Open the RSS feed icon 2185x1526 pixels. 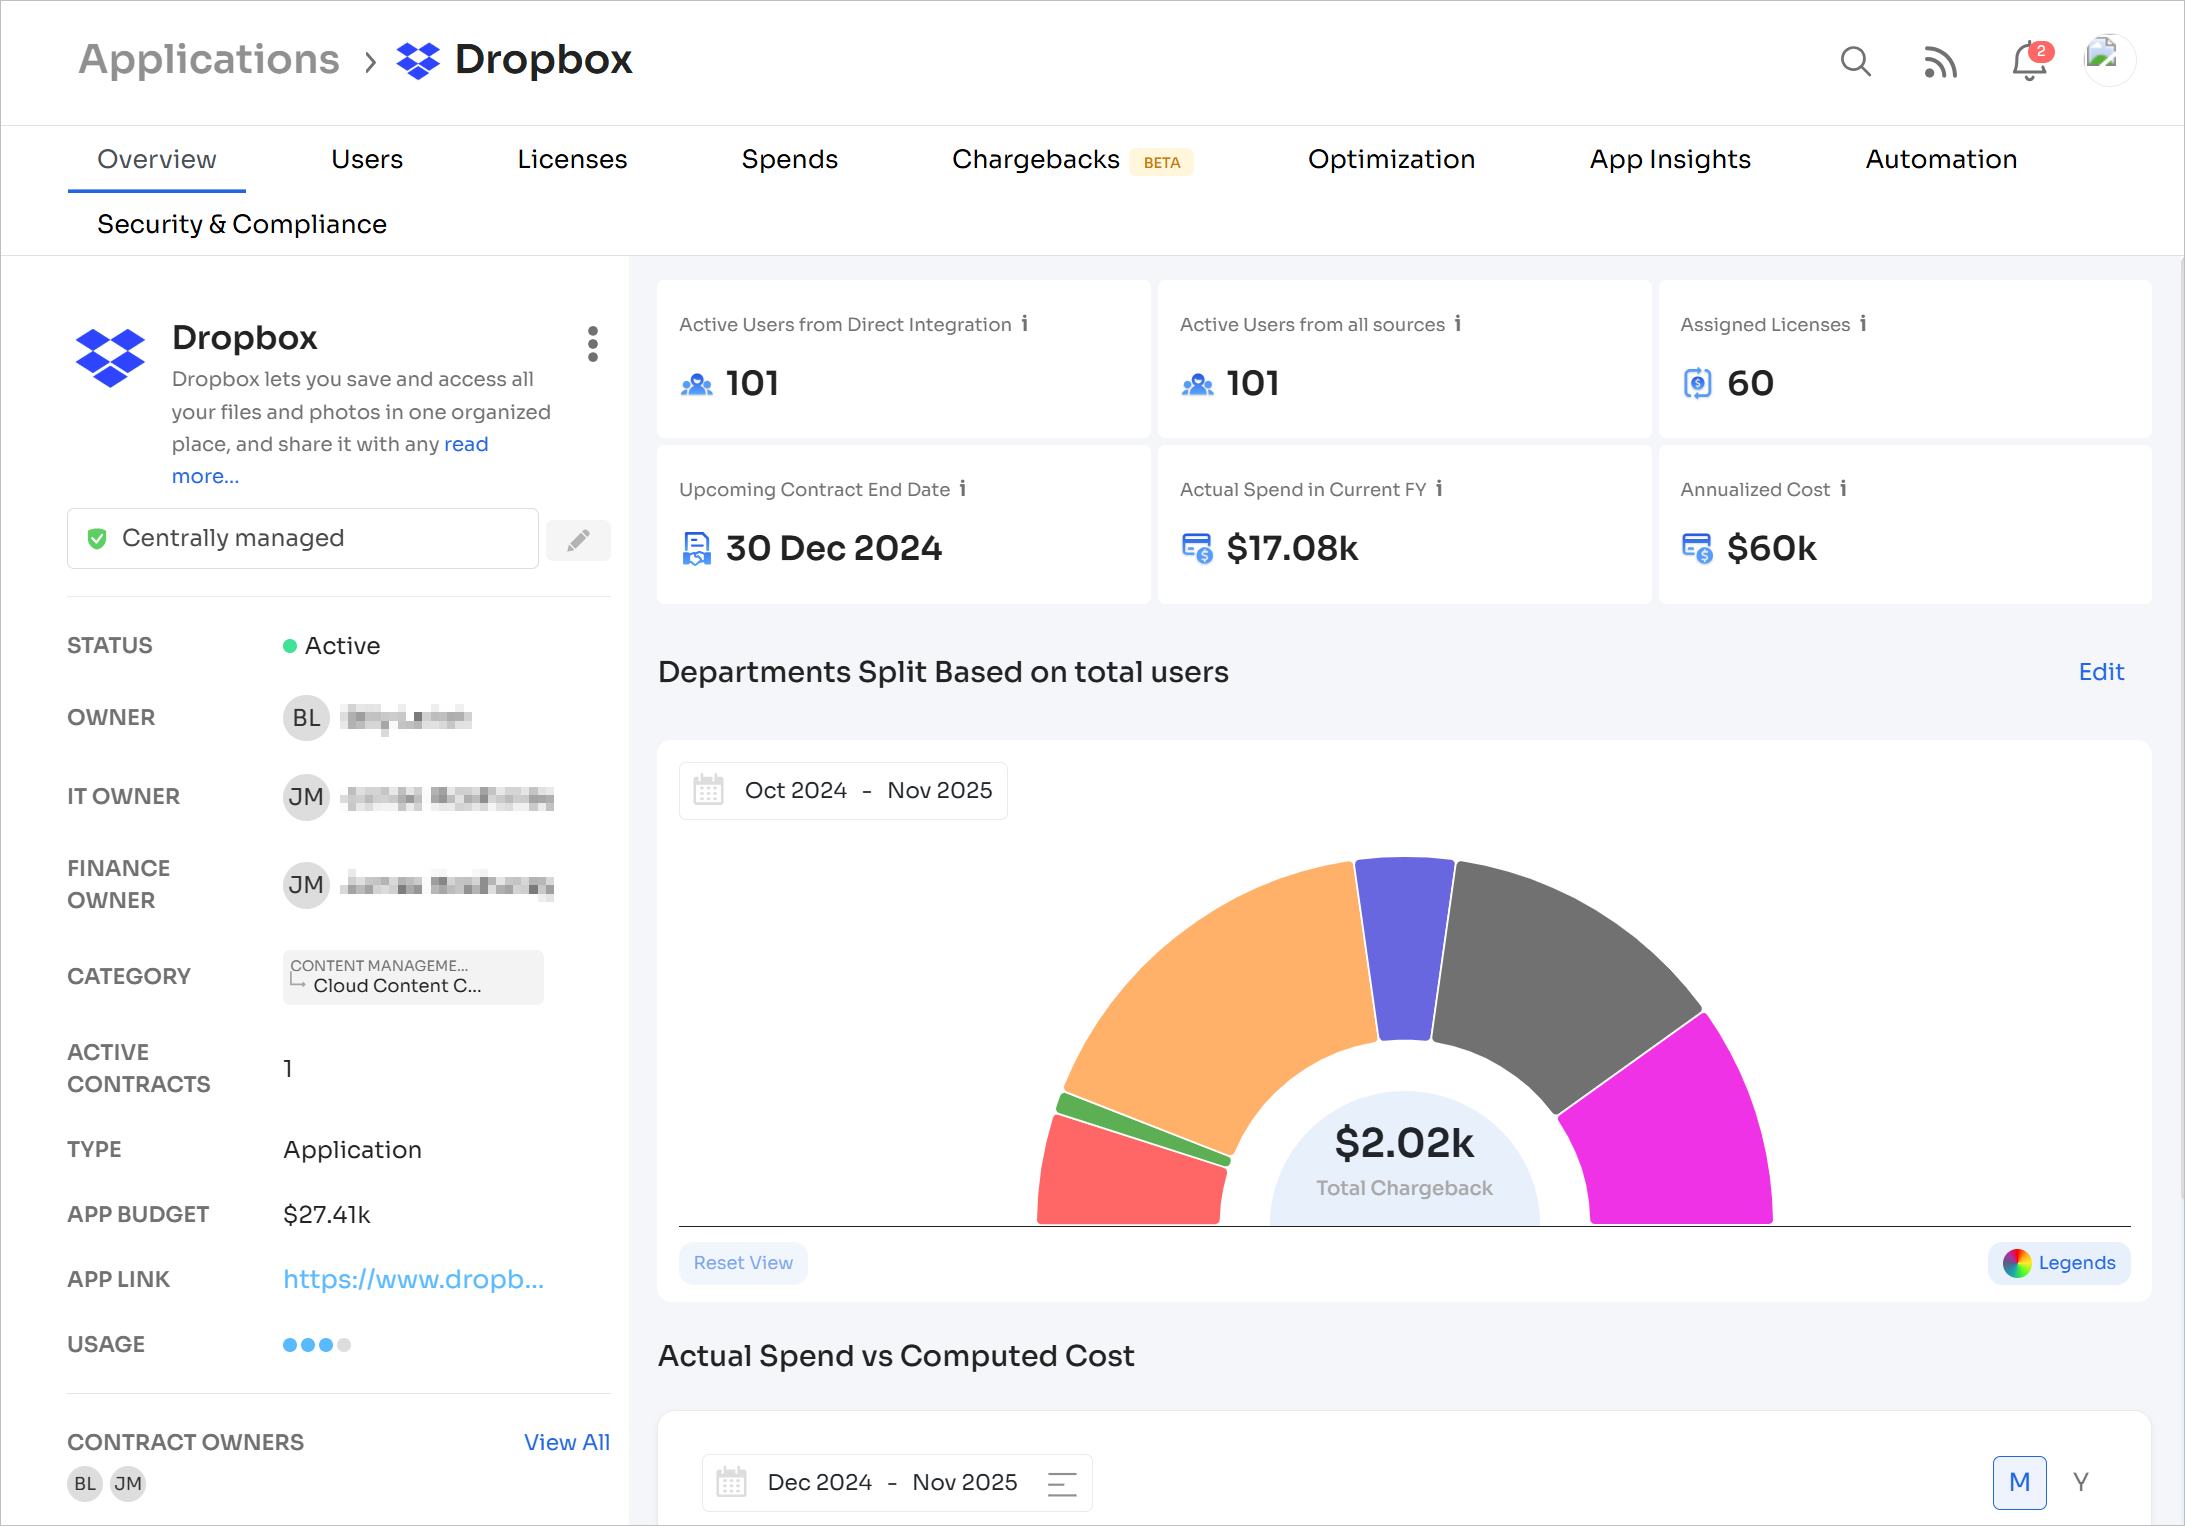click(1940, 62)
